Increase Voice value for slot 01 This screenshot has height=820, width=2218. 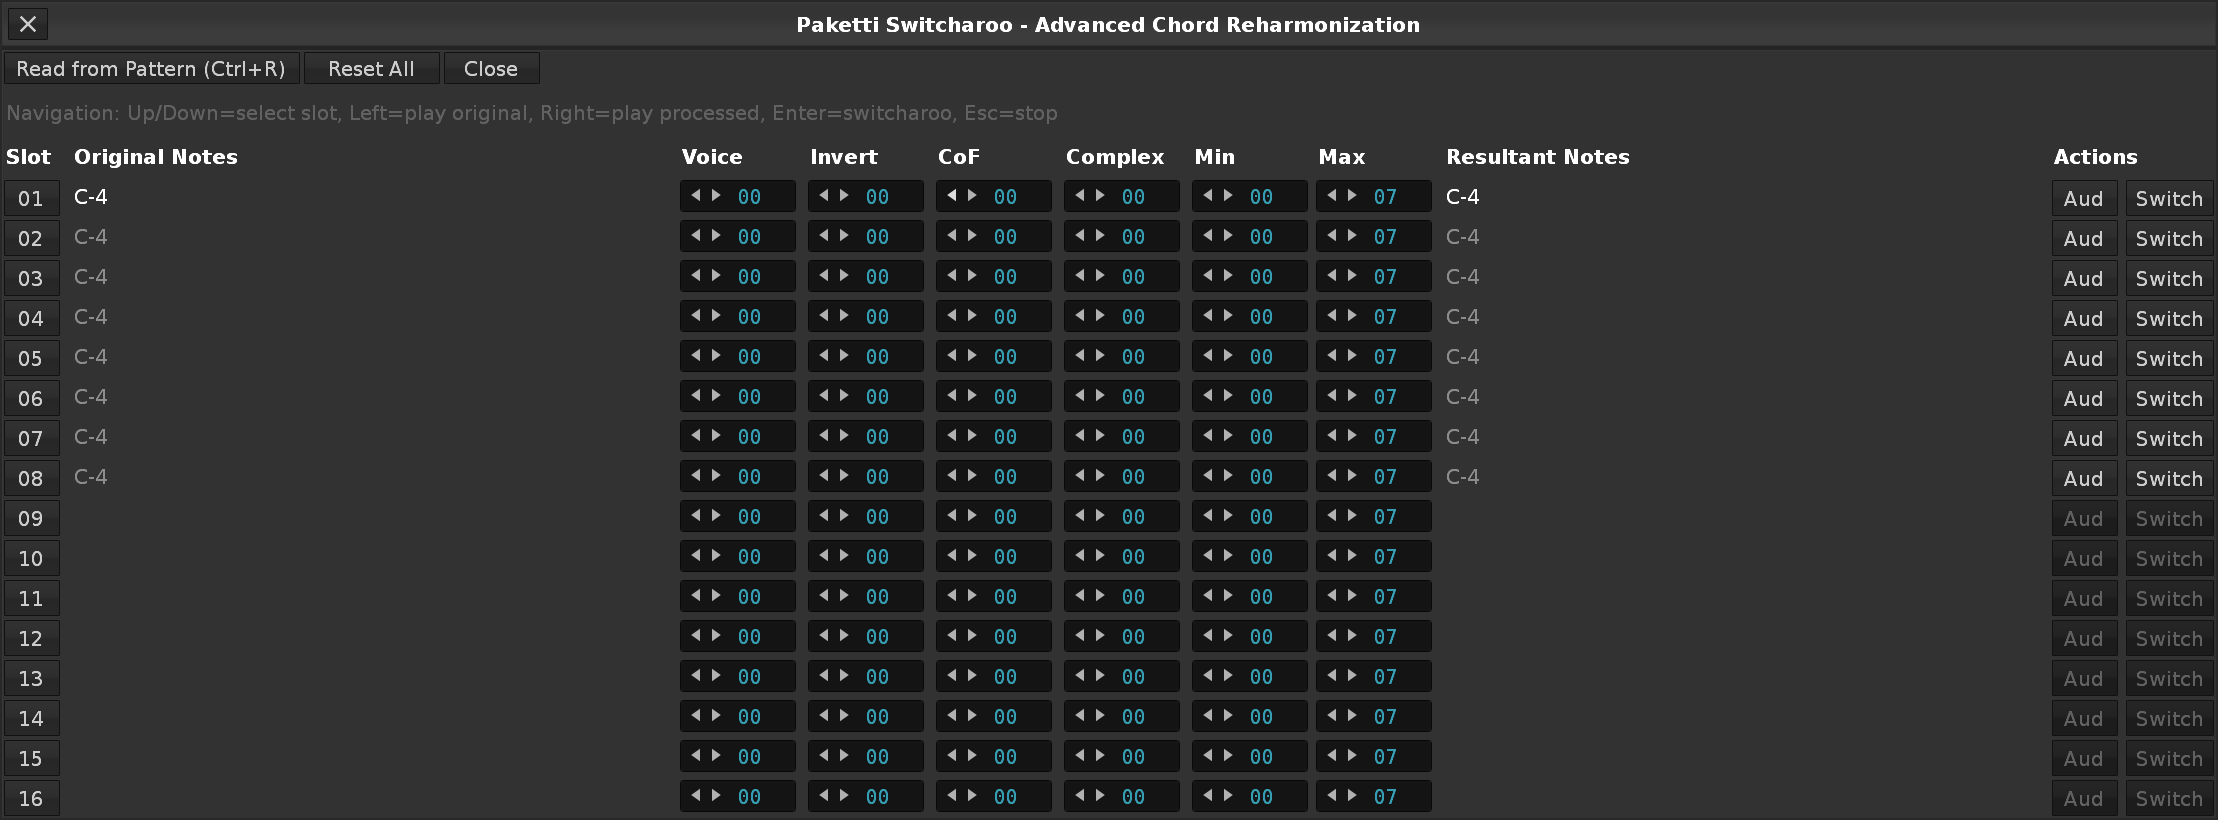tap(716, 196)
